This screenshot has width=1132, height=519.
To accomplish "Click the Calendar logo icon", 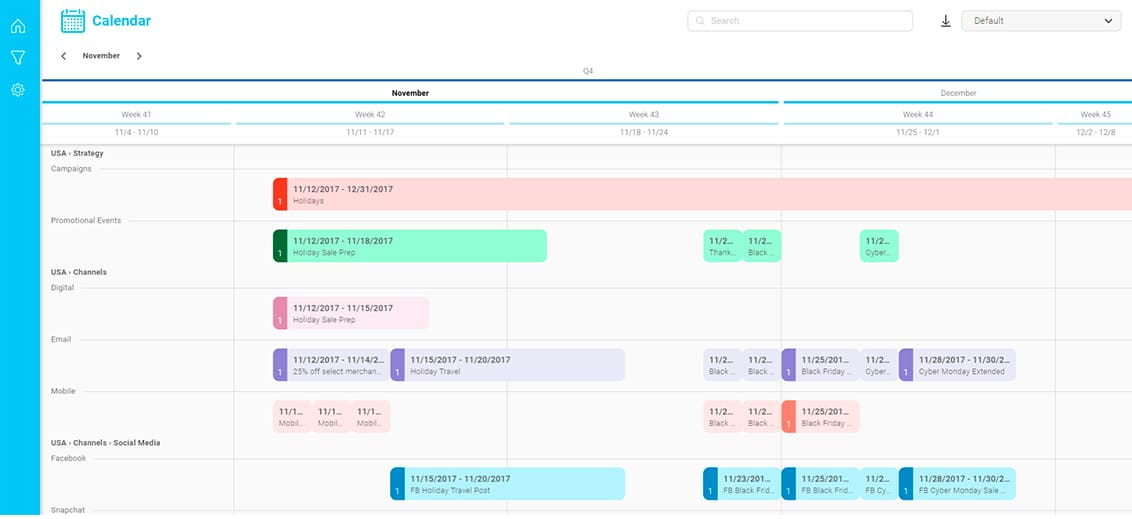I will tap(73, 20).
